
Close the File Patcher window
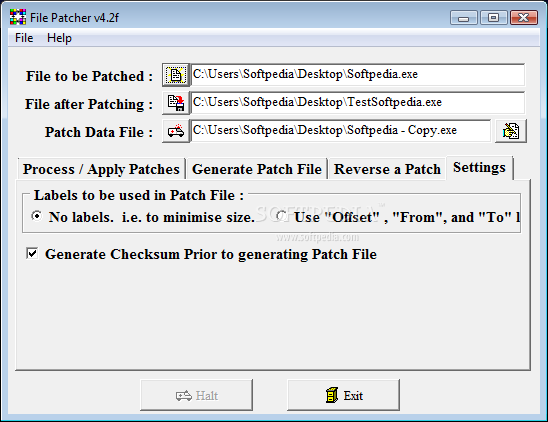524,17
